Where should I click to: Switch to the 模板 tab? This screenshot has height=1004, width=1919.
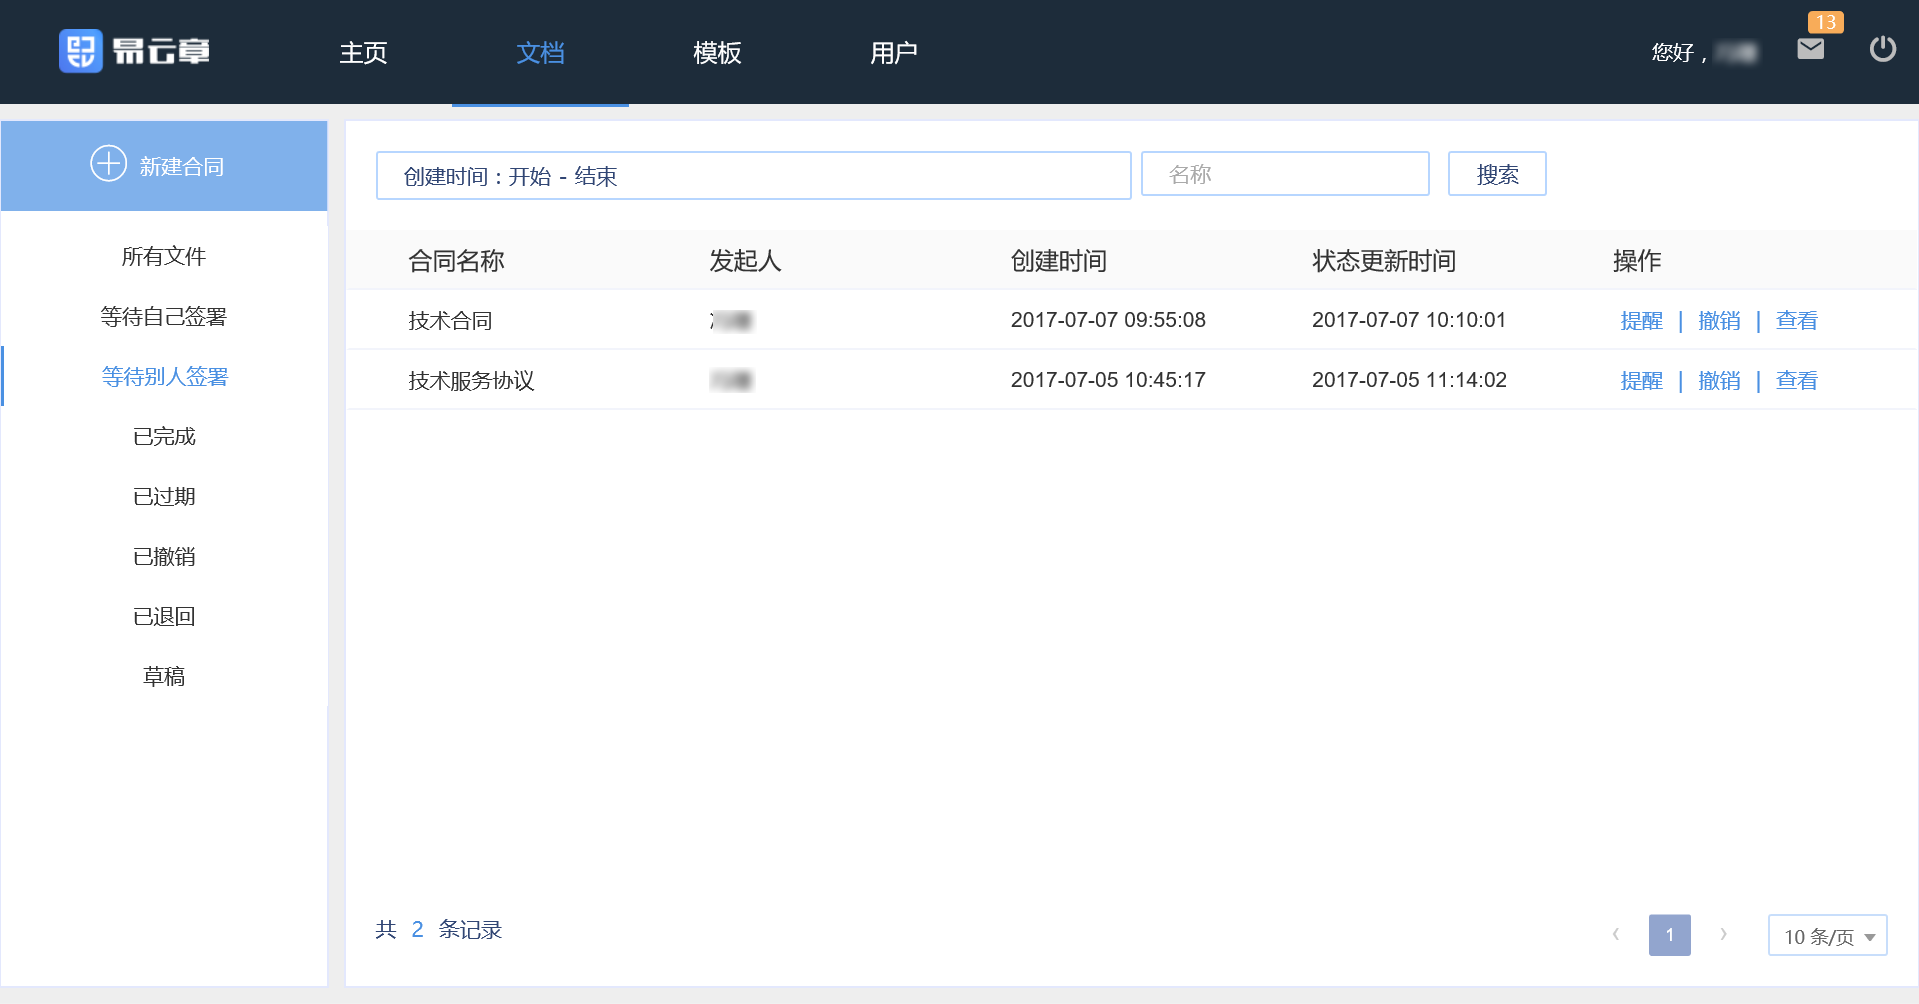(x=717, y=53)
